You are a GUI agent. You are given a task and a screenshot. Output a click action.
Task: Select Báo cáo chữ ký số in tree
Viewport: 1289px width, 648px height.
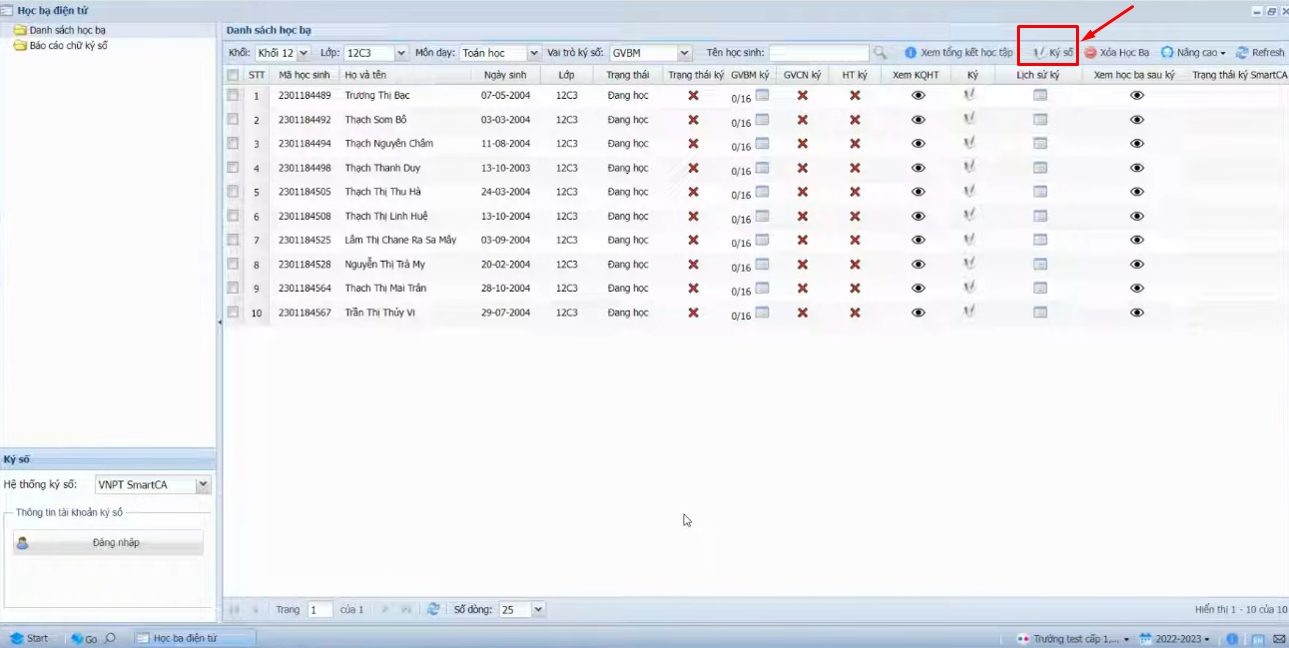tap(68, 45)
